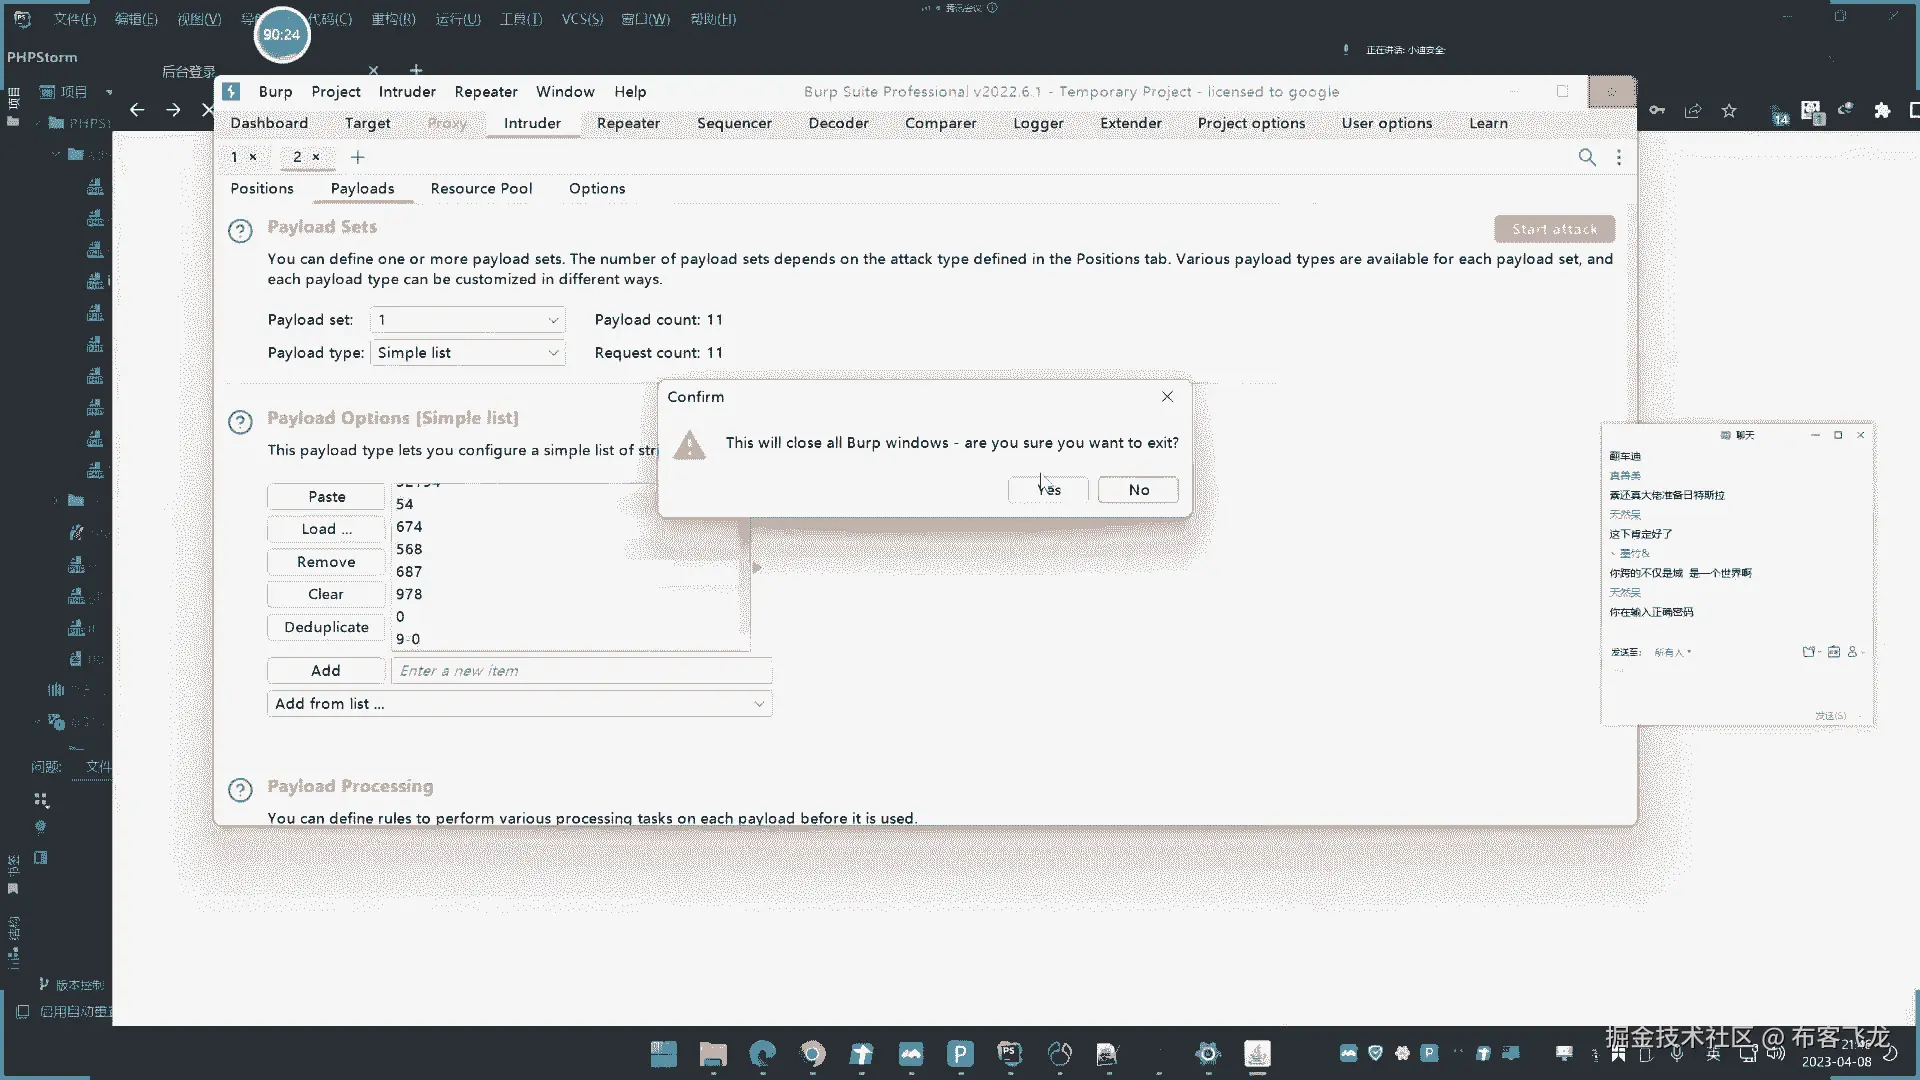
Task: Open the Add from list dropdown
Action: [x=519, y=704]
